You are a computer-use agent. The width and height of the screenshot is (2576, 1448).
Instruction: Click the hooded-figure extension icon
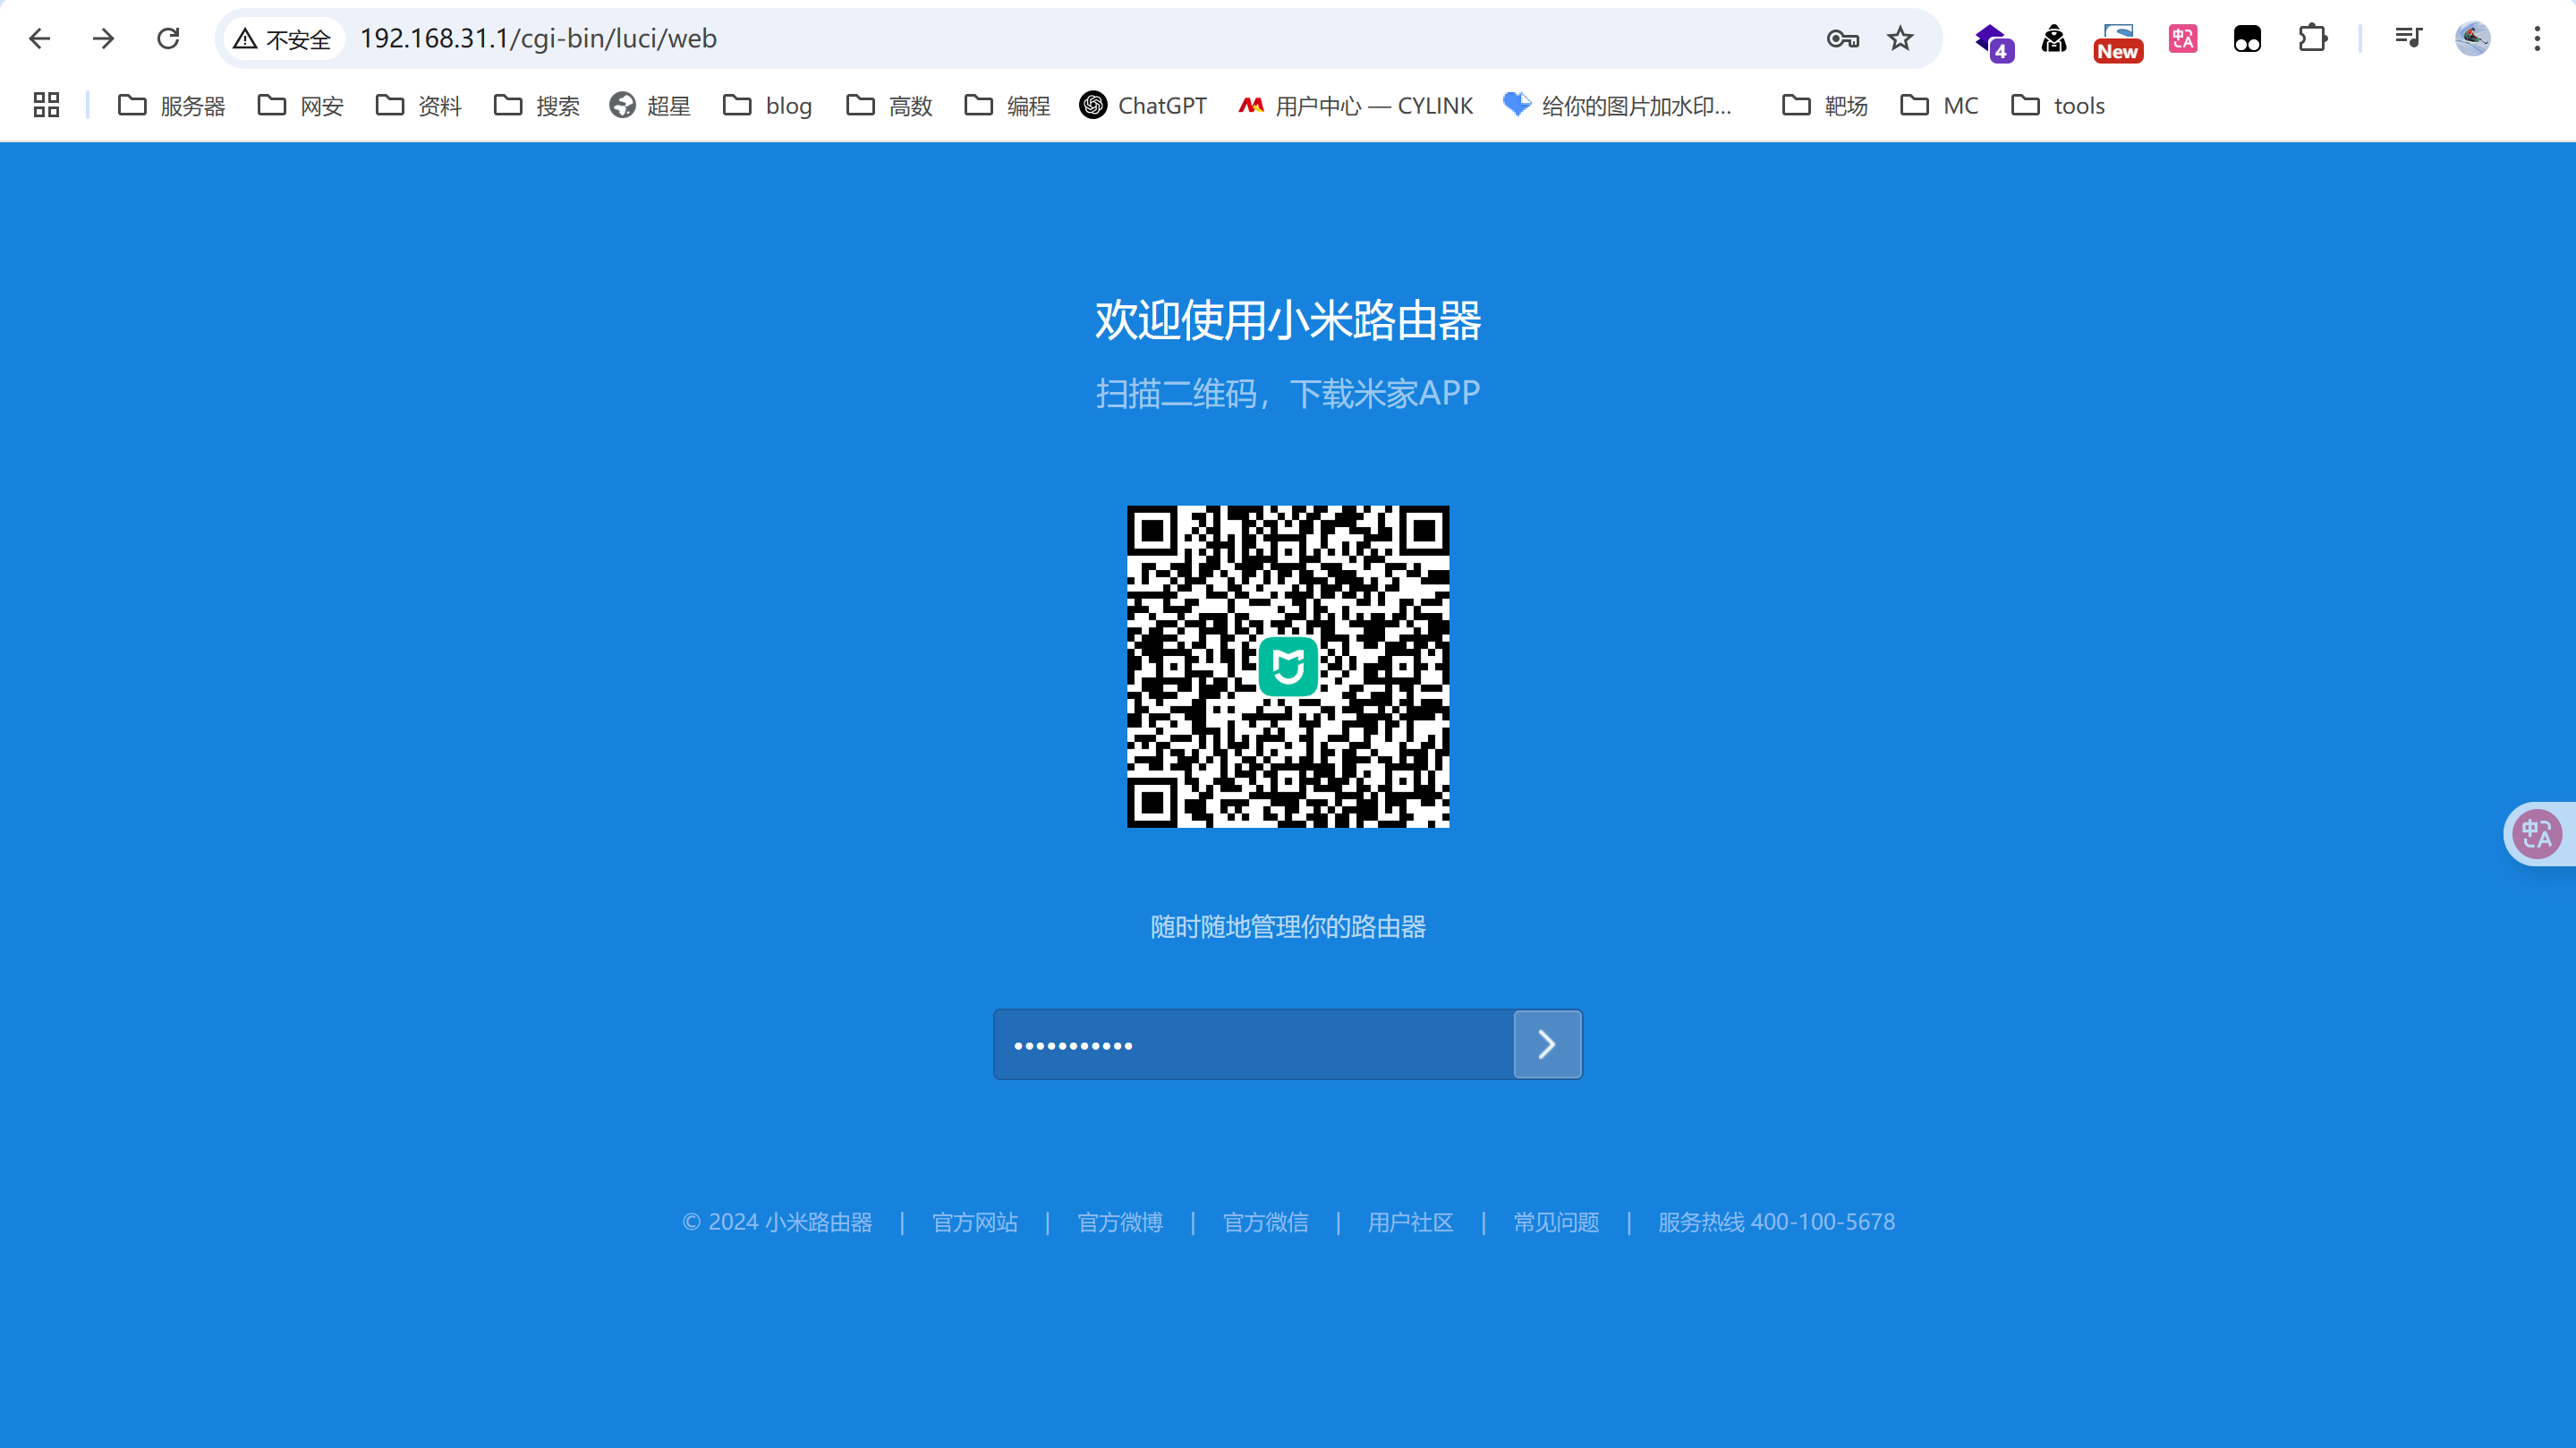2054,38
